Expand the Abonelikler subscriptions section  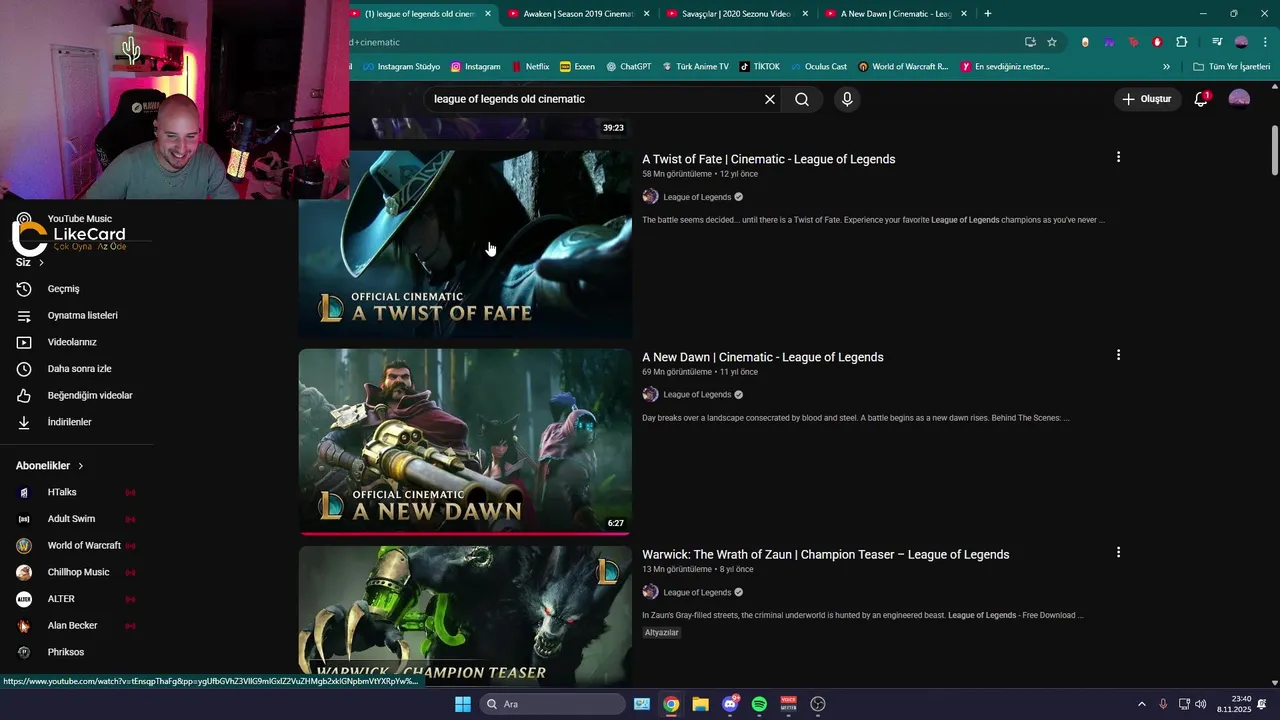[x=50, y=466]
